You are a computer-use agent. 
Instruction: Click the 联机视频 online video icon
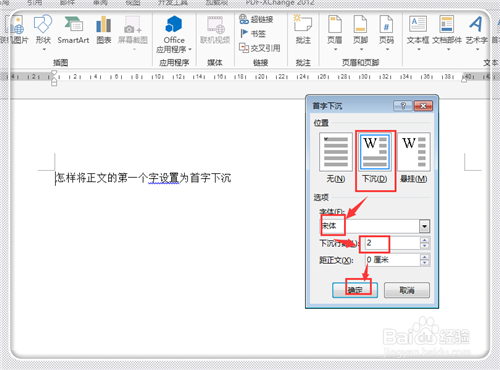[215, 31]
